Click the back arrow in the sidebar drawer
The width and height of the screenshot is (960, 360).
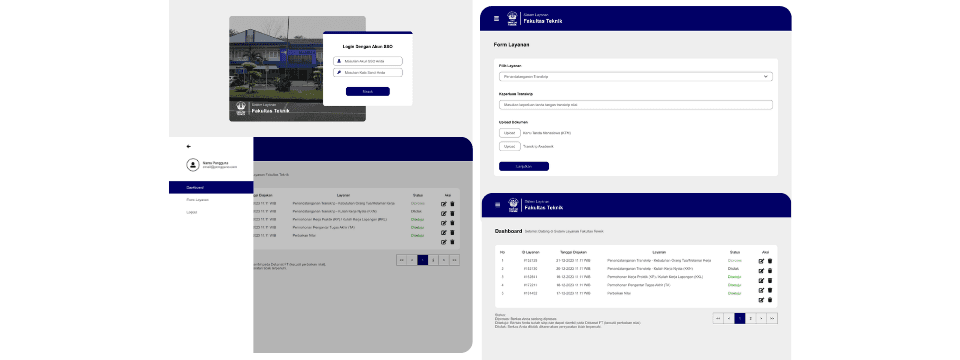point(189,146)
